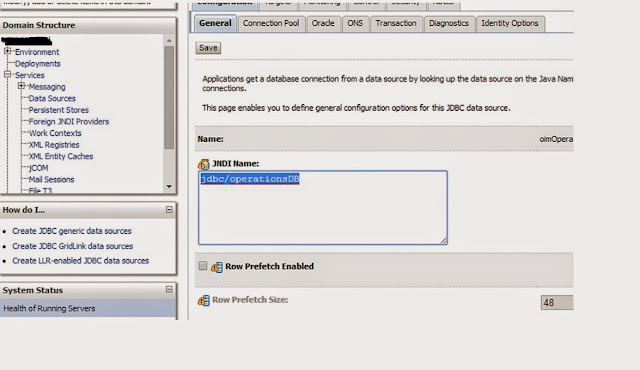Collapse the How do I panel
Viewport: 640px width, 370px height.
(x=169, y=209)
